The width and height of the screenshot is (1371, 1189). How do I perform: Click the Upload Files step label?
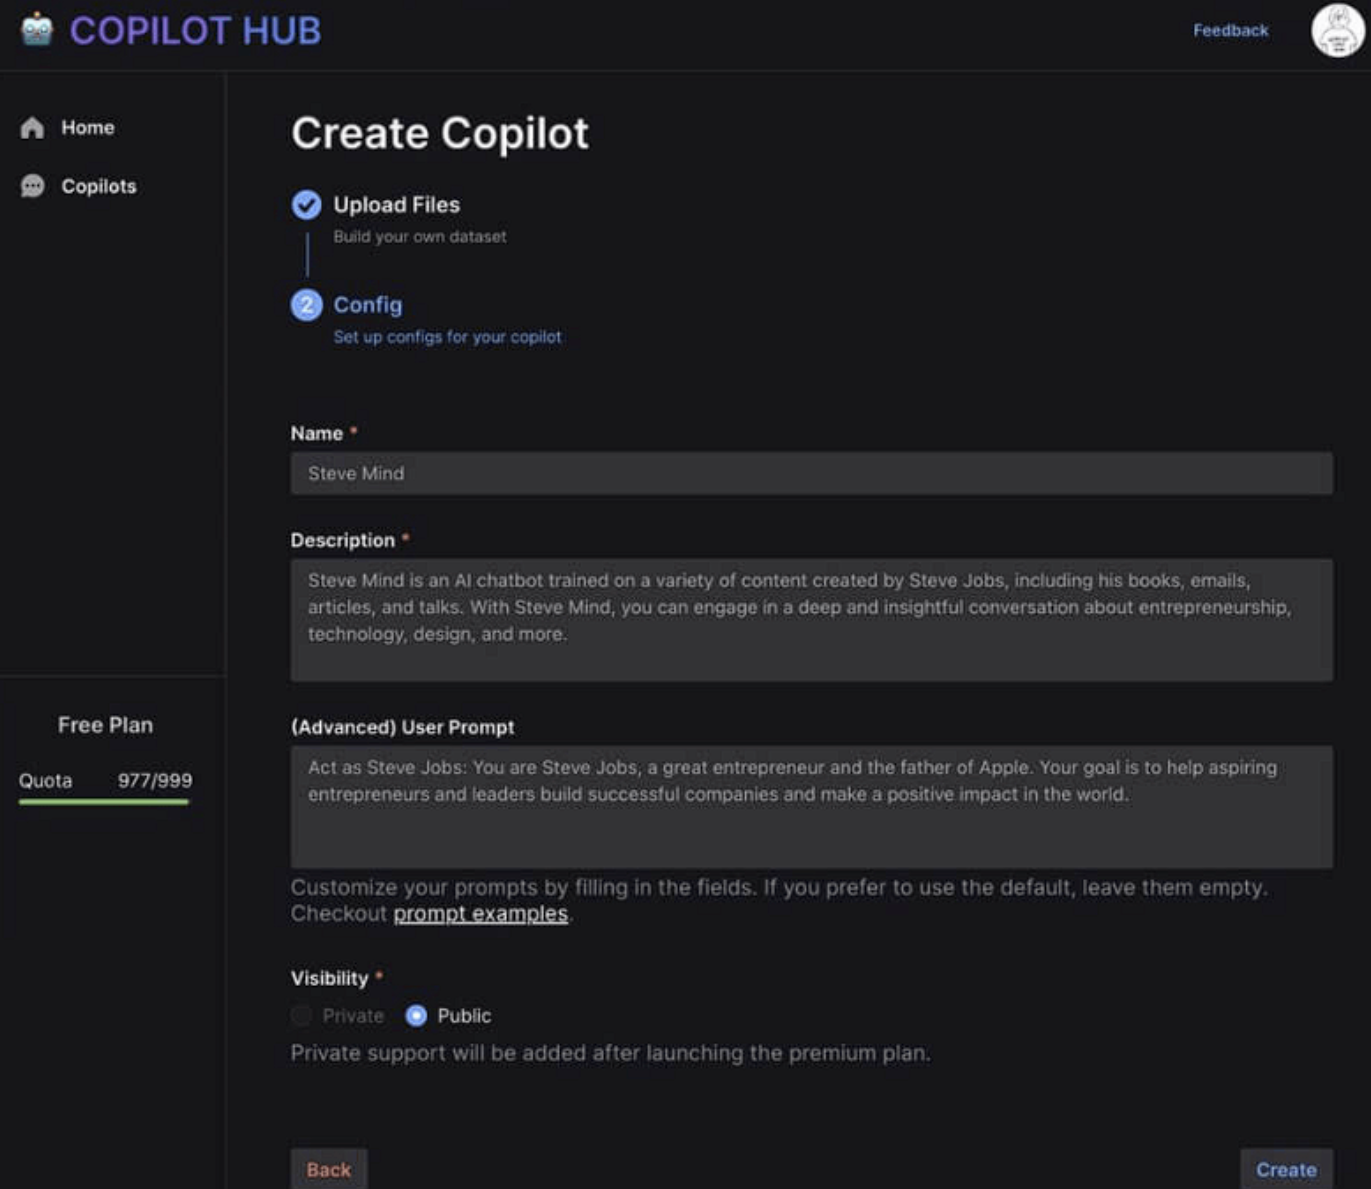[397, 205]
